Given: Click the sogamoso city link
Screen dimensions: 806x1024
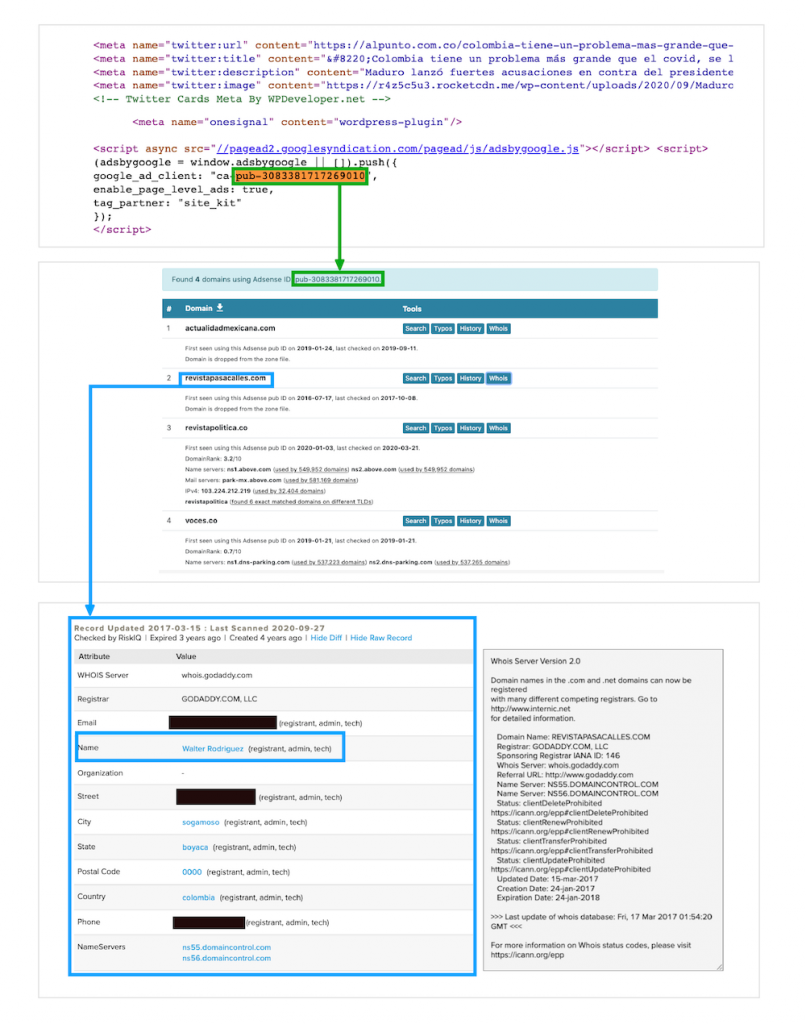Looking at the screenshot, I should [x=201, y=822].
